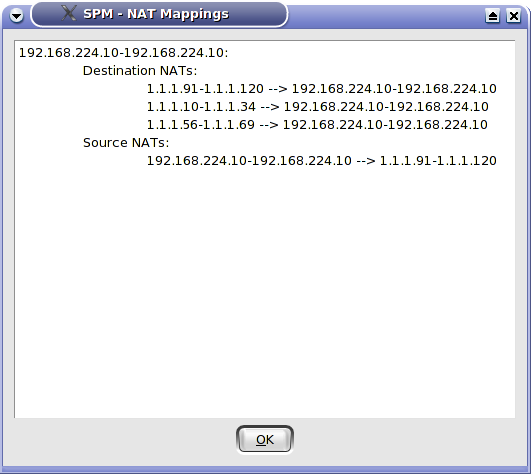Select the 1.1.1.10-1.1.1.34 destination mapping row
The height and width of the screenshot is (474, 531).
point(318,107)
